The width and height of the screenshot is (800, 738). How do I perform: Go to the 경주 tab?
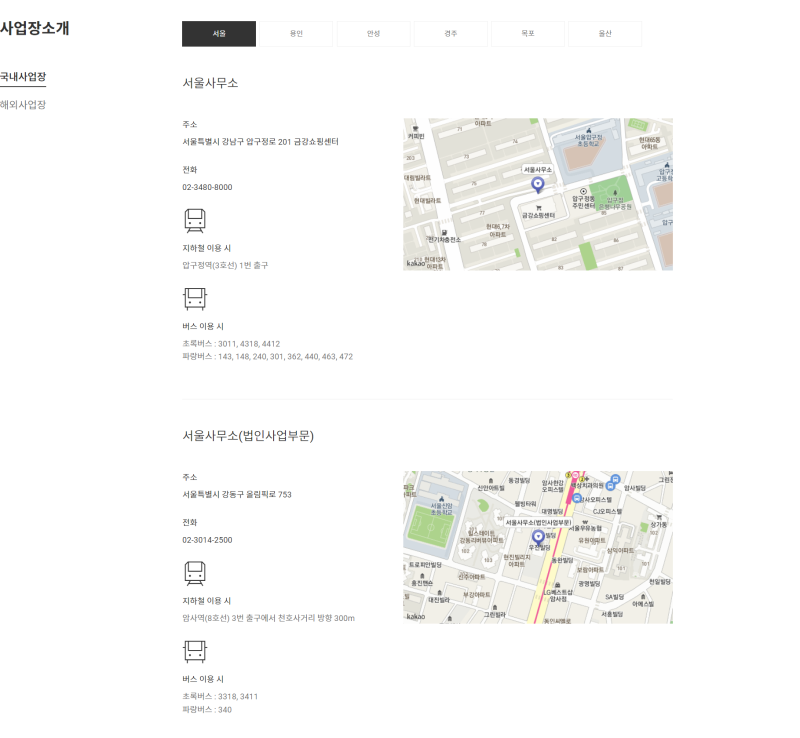pos(451,34)
